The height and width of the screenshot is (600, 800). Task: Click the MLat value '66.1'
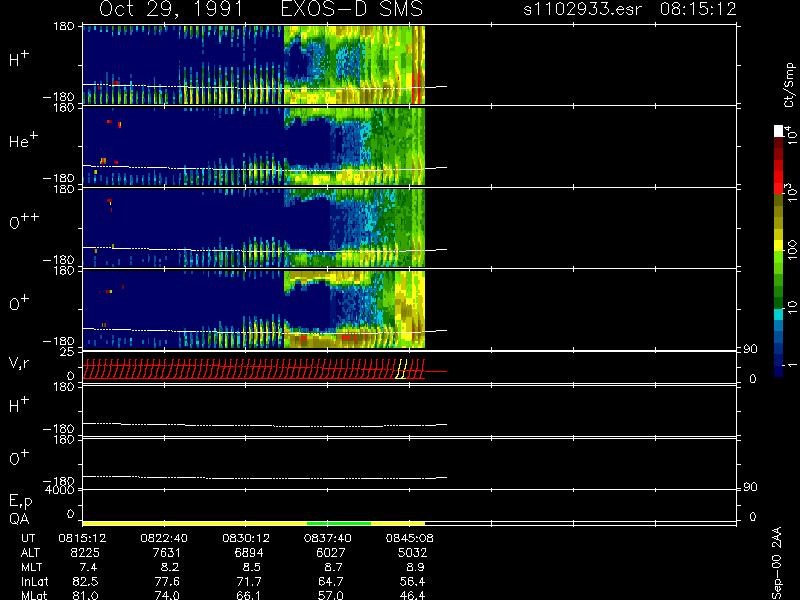(249, 595)
